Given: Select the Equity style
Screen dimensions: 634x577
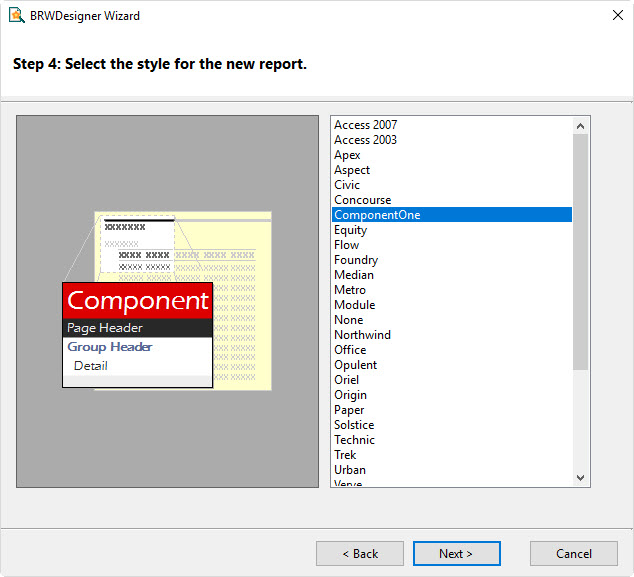Looking at the screenshot, I should click(x=452, y=229).
